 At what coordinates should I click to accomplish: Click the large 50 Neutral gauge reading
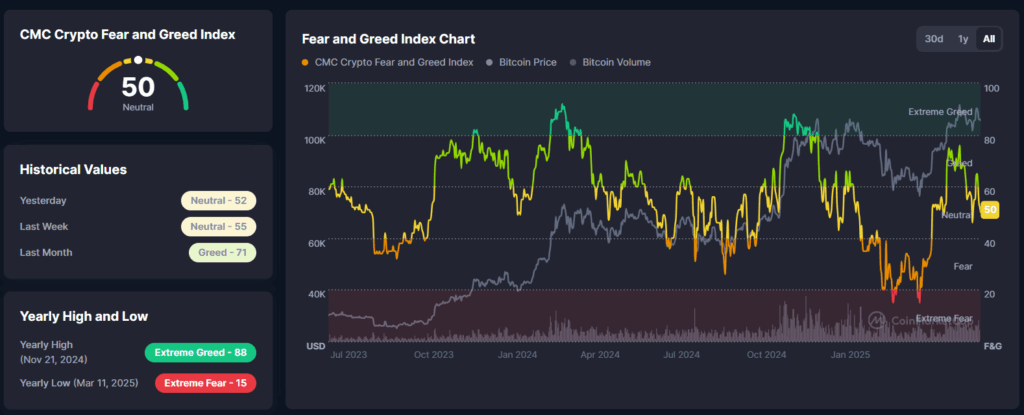[x=138, y=90]
